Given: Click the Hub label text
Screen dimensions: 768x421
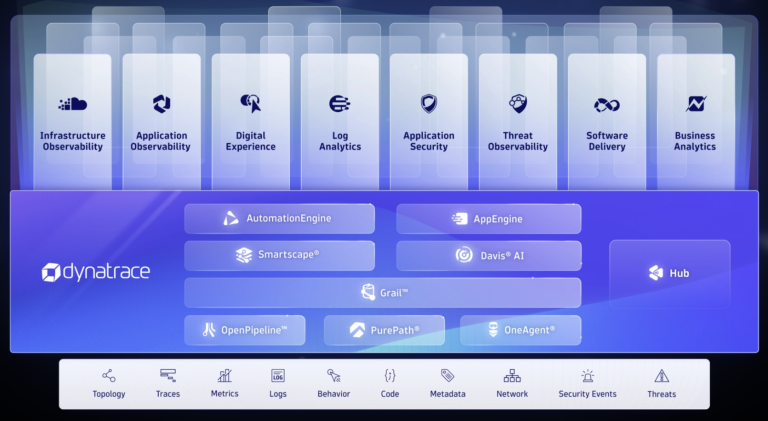Looking at the screenshot, I should click(x=679, y=273).
